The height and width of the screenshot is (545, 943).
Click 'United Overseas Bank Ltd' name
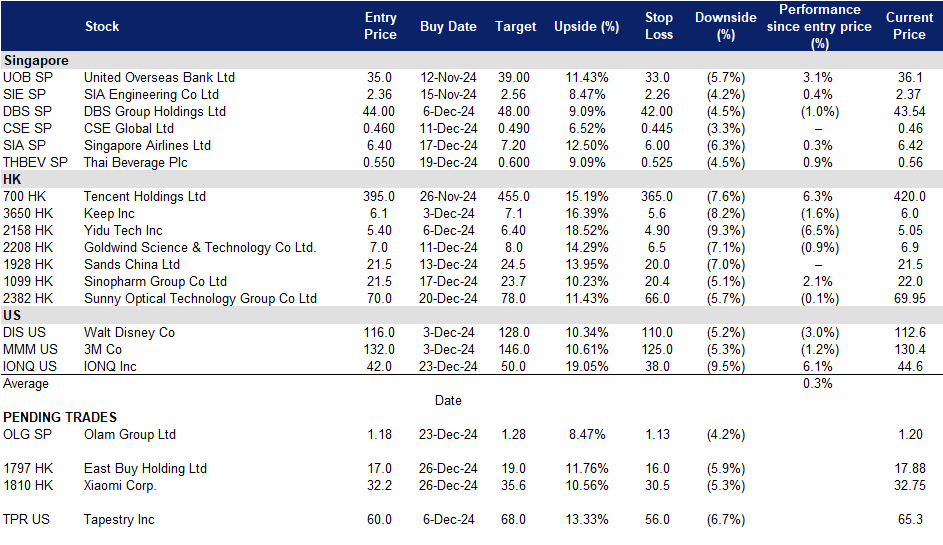(159, 78)
